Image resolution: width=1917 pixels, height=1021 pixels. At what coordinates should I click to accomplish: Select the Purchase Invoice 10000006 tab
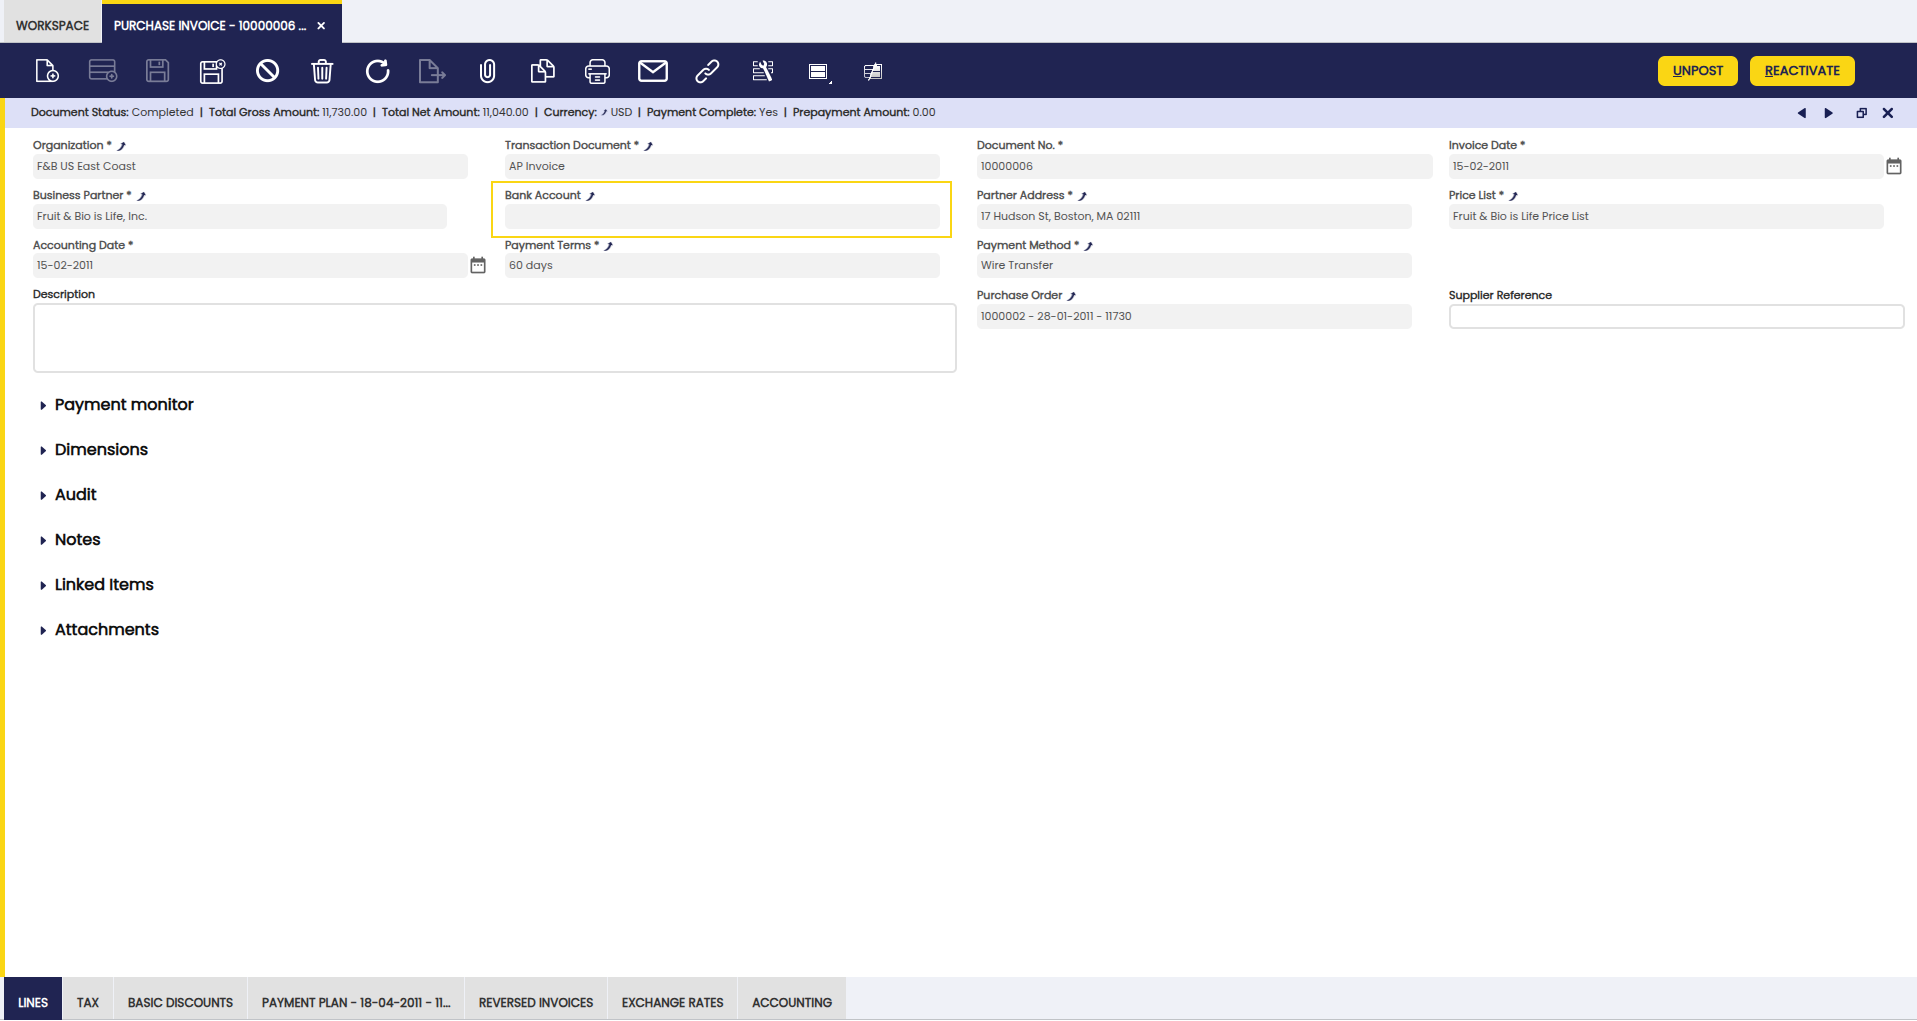coord(209,25)
